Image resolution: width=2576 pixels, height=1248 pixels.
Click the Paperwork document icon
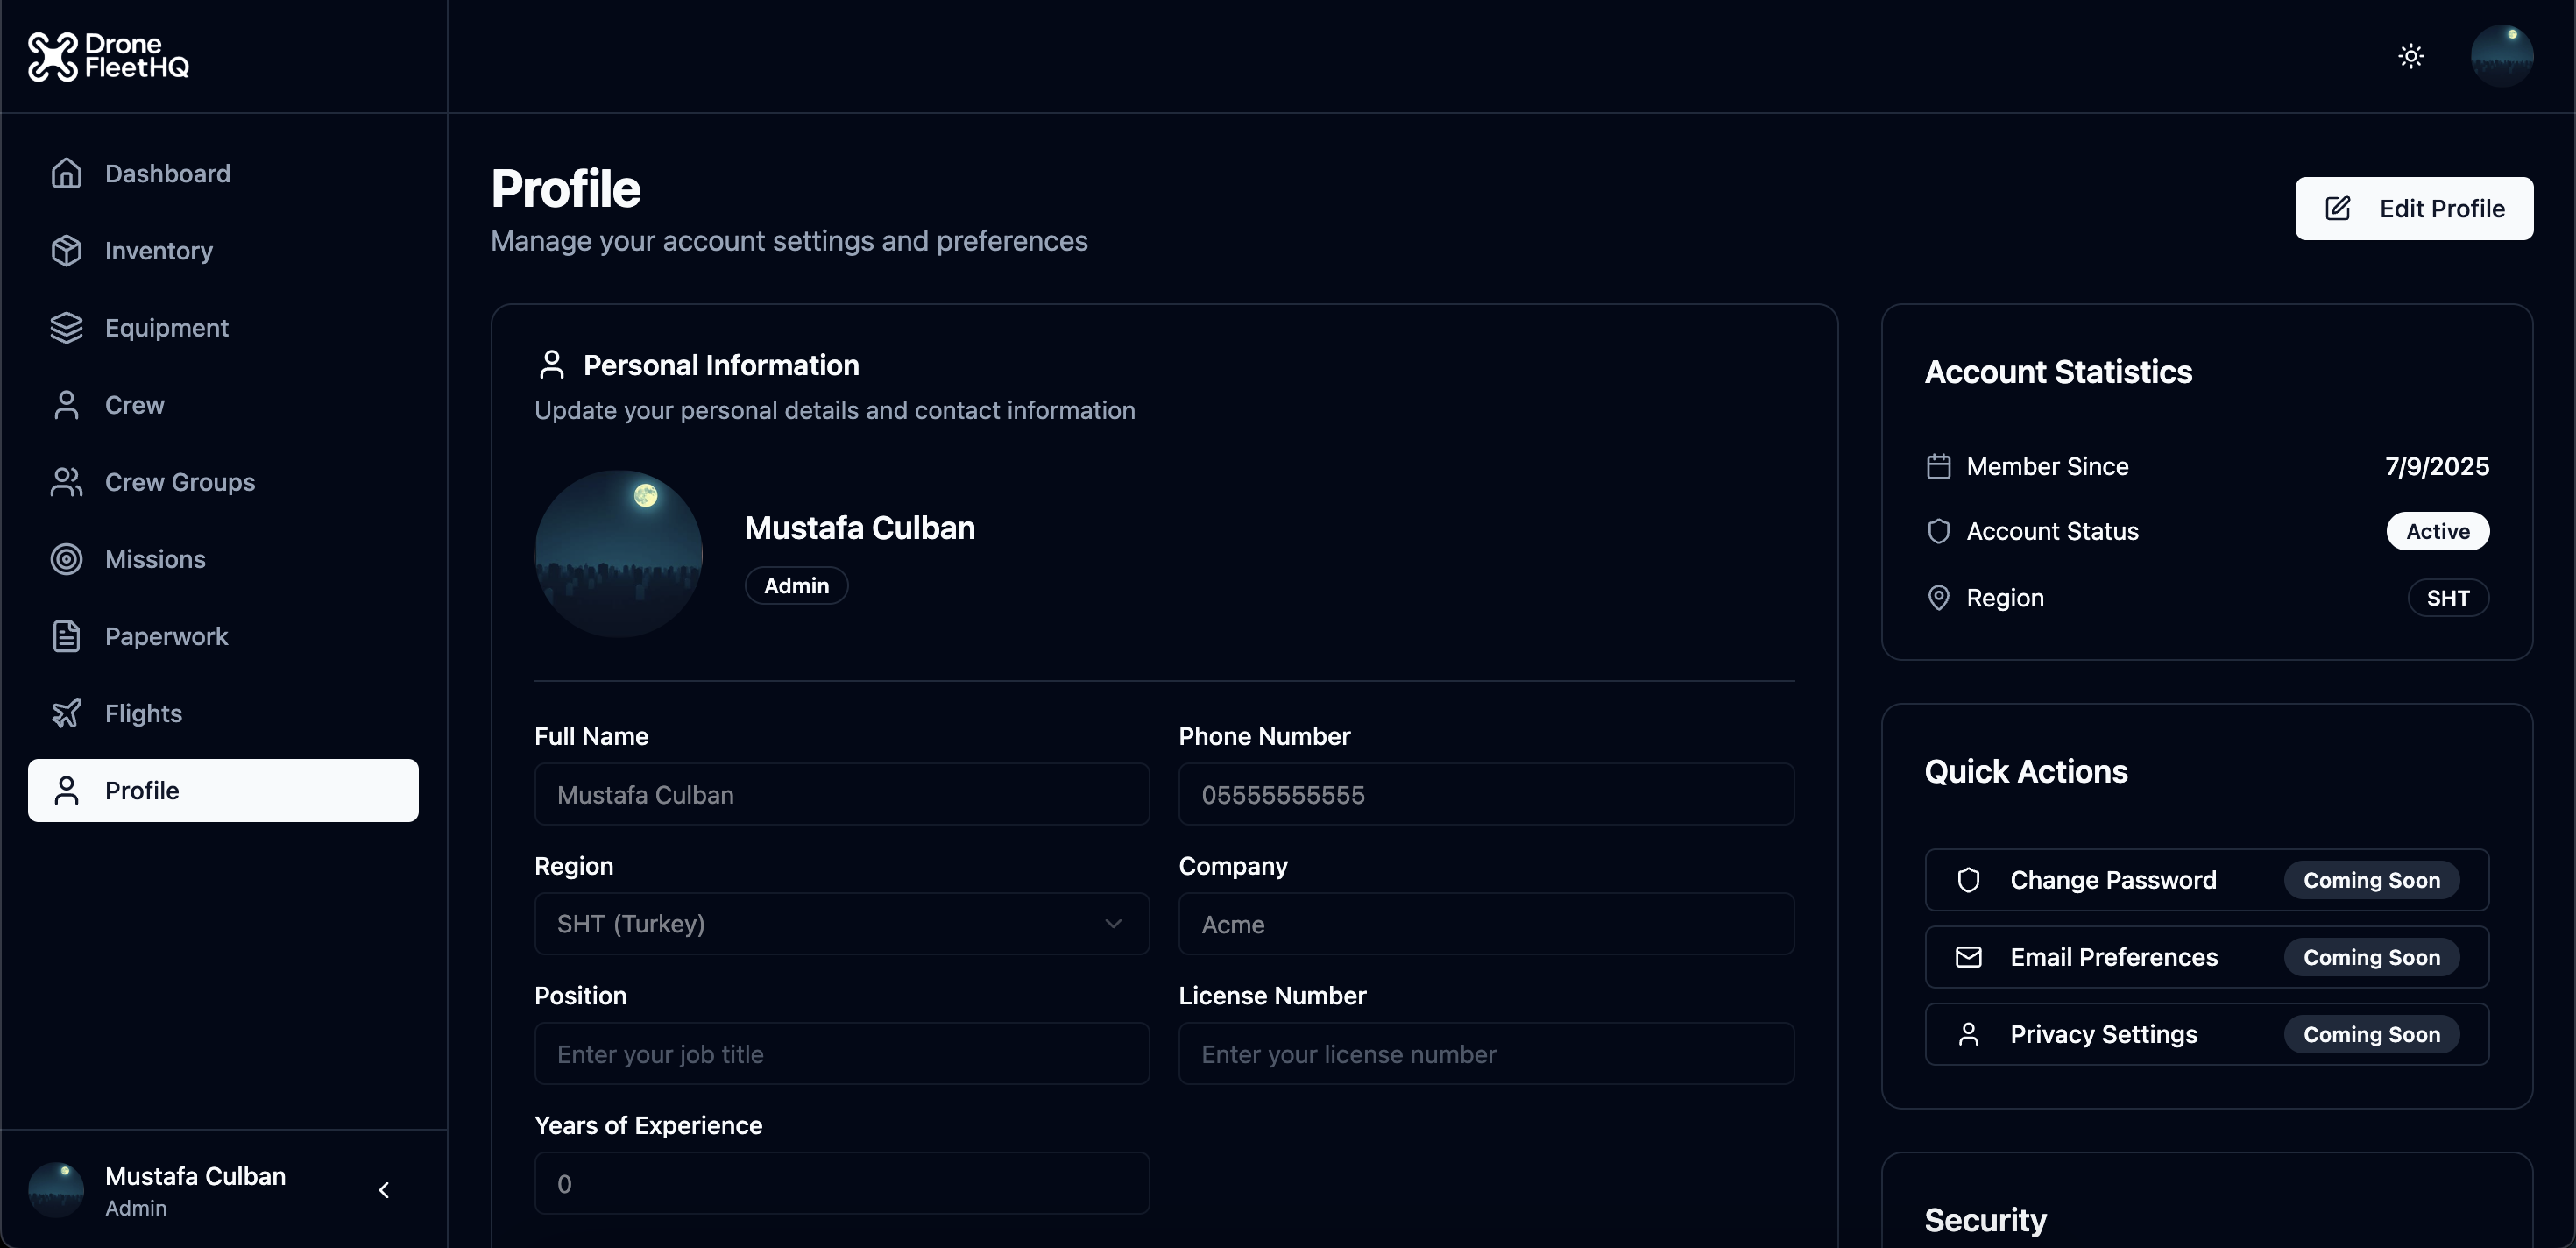click(66, 635)
